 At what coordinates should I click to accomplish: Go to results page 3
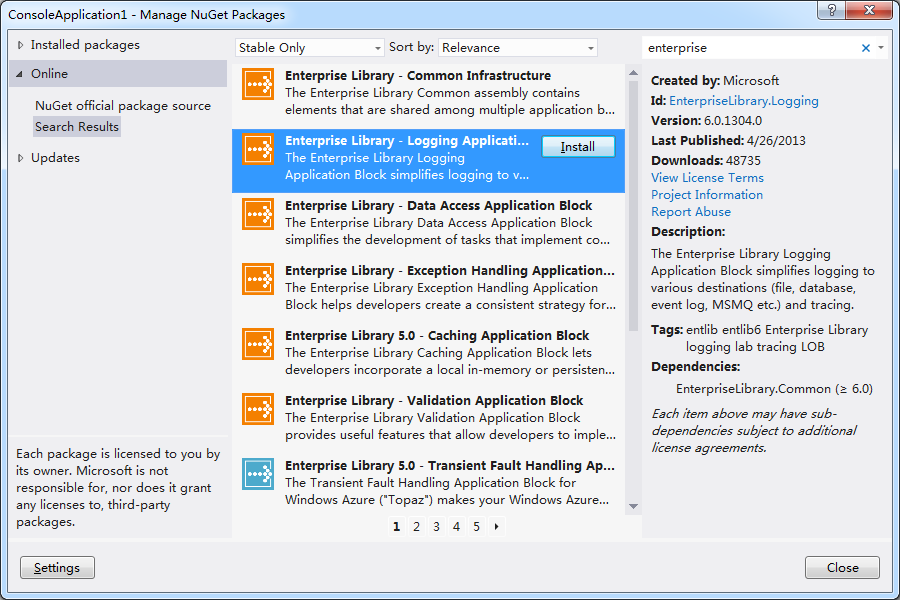pos(436,527)
